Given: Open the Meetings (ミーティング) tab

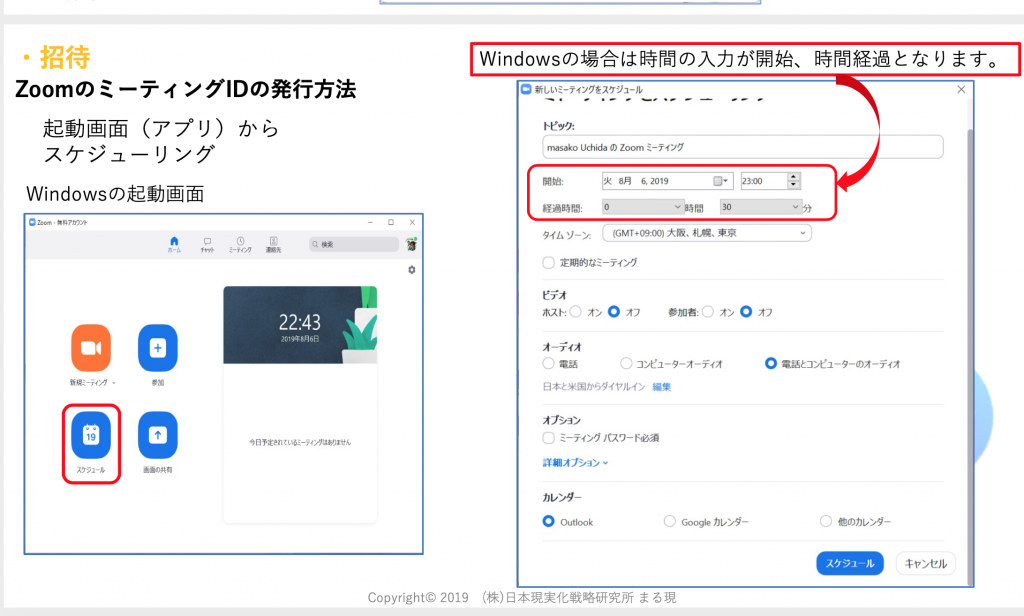Looking at the screenshot, I should click(240, 244).
